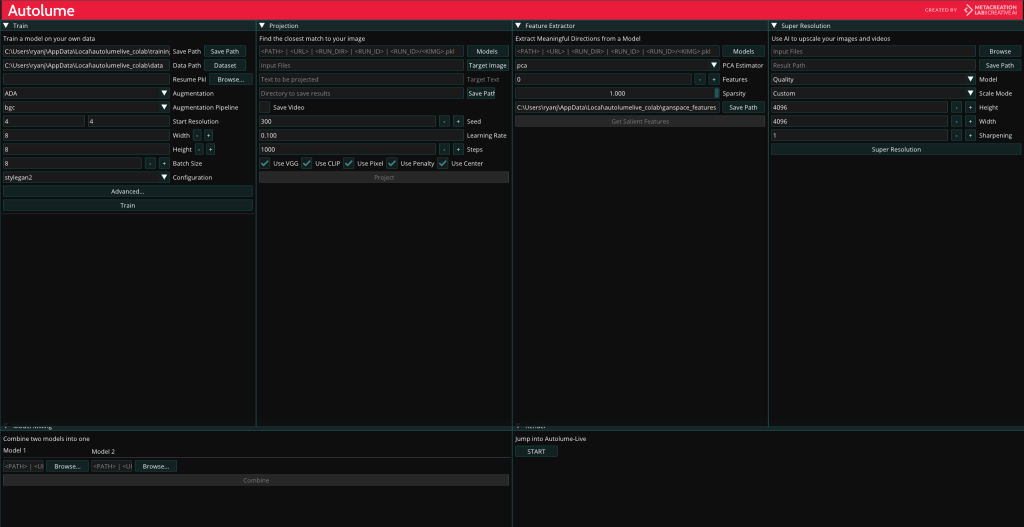Screen dimensions: 1024x527
Task: Click Browse next to Resume Pkl
Action: (230, 79)
